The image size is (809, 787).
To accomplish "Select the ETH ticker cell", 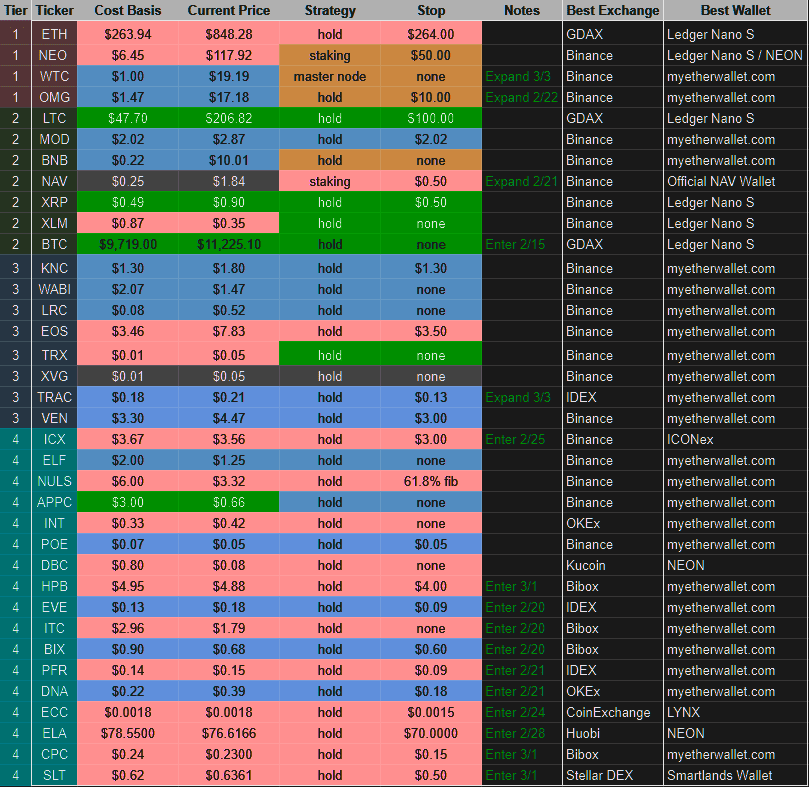I will [x=54, y=34].
